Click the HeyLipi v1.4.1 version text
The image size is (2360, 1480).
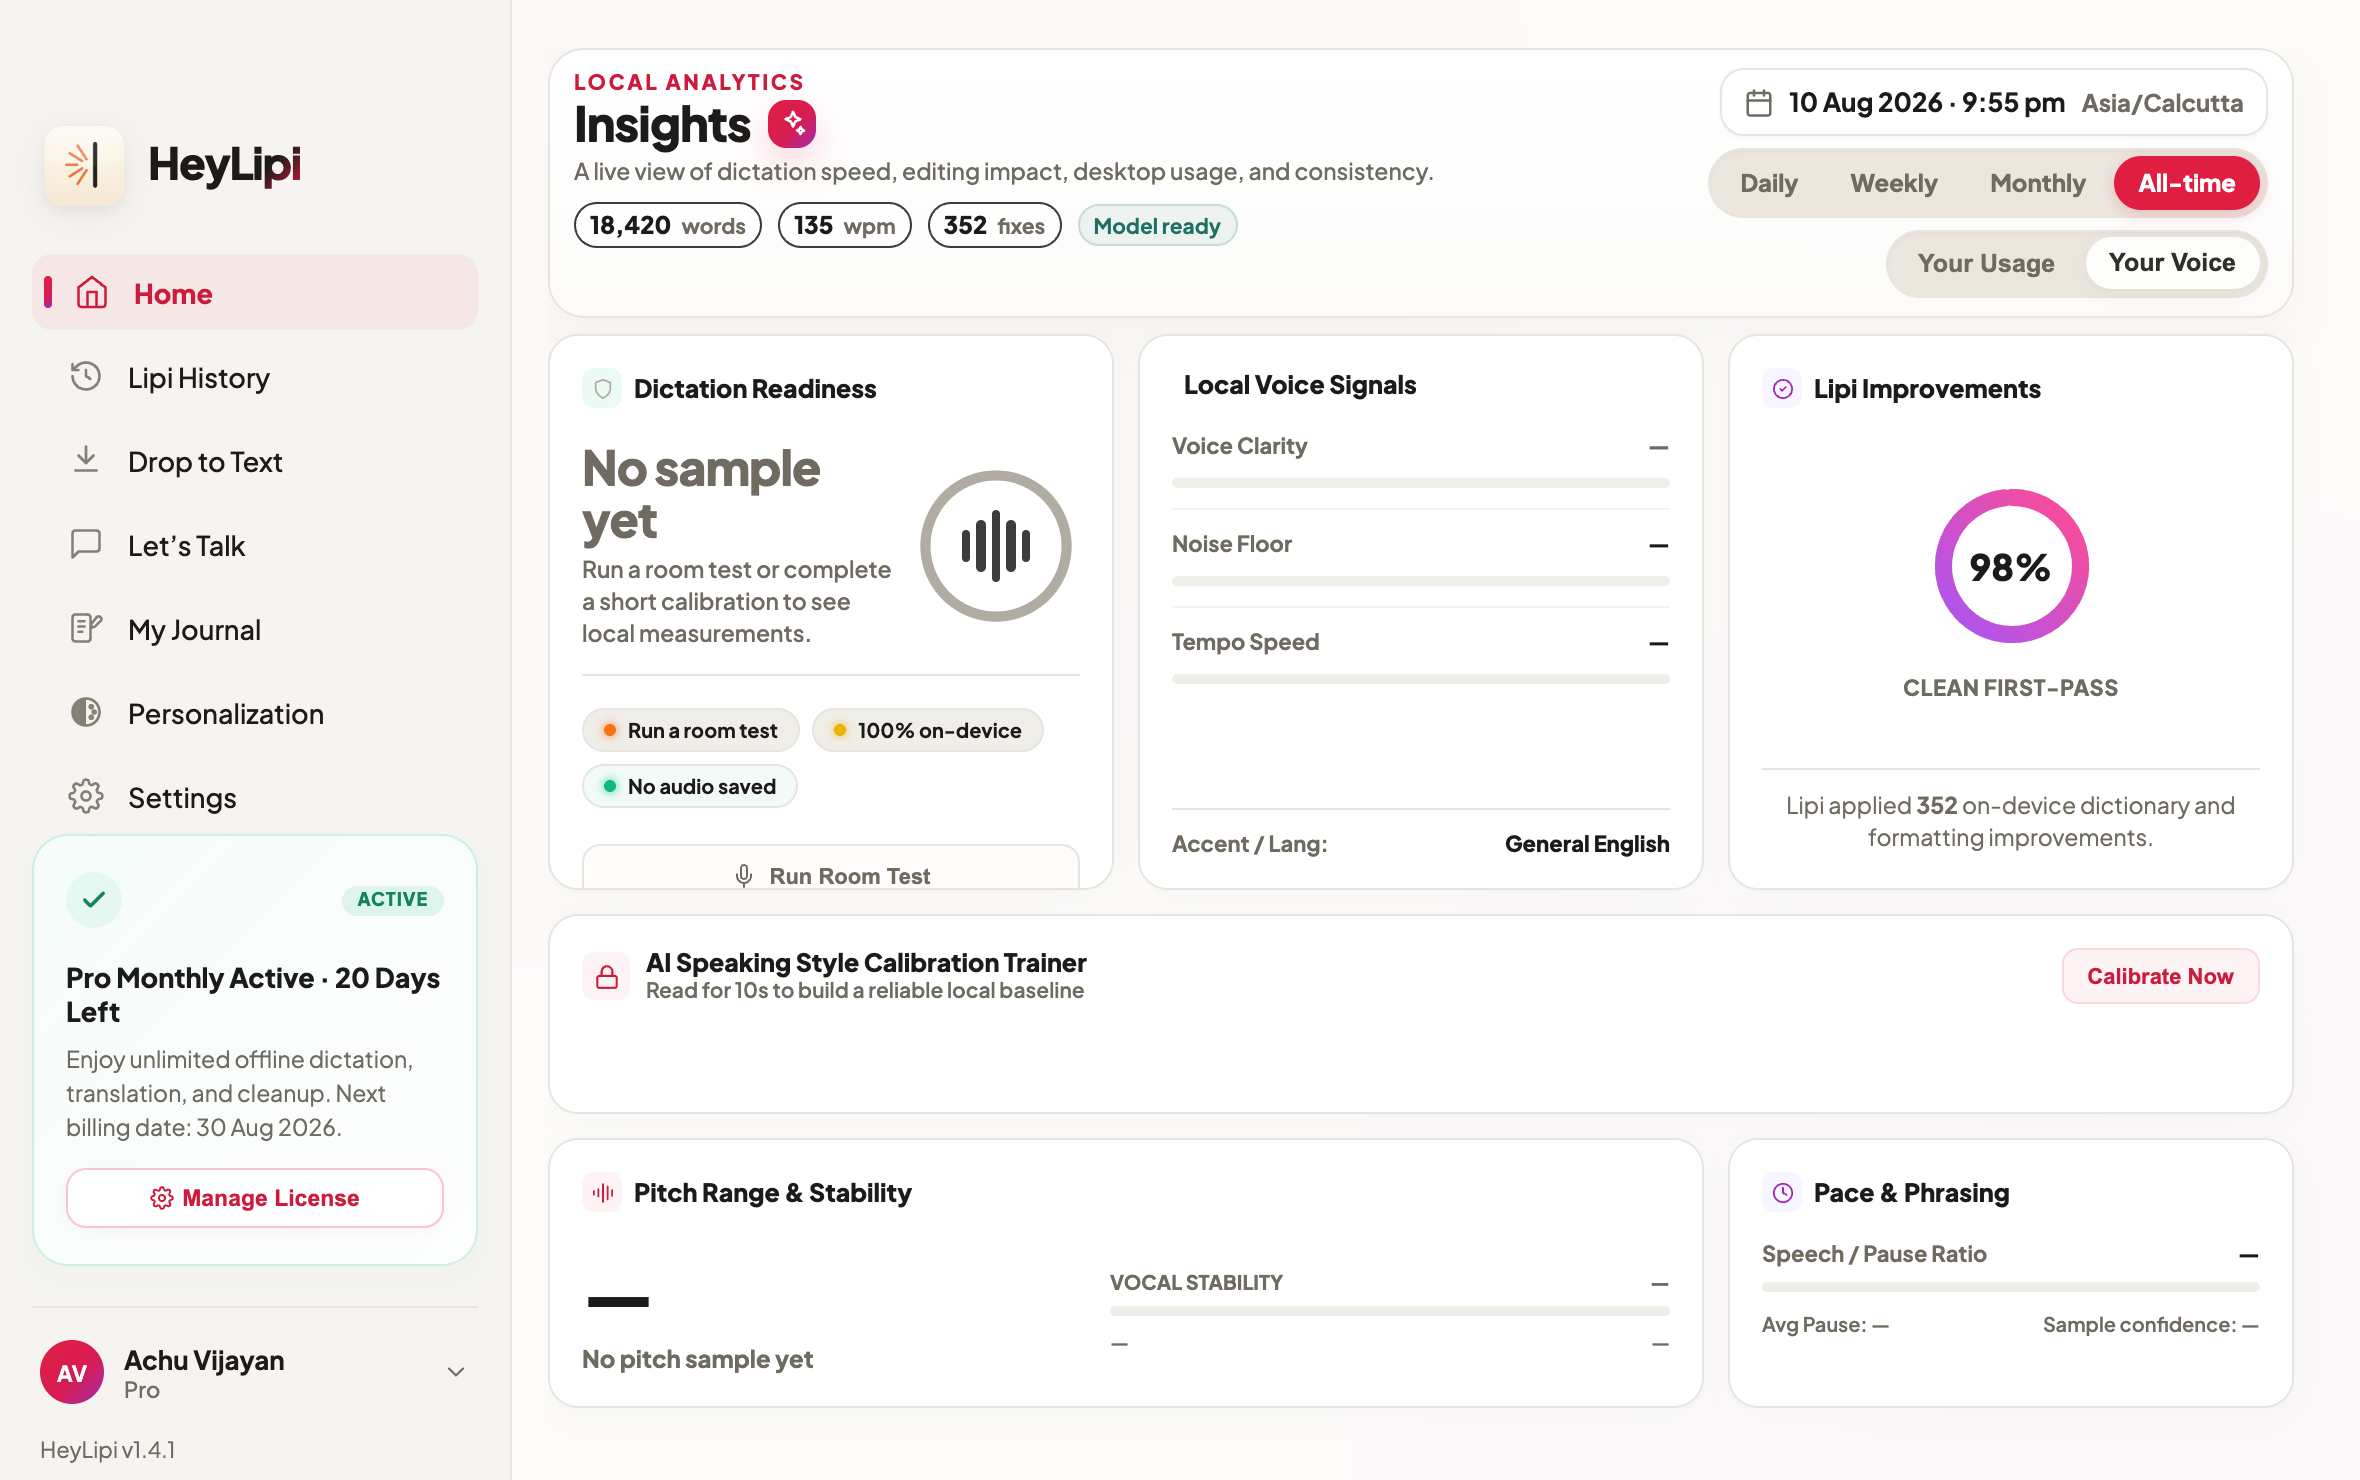point(108,1449)
